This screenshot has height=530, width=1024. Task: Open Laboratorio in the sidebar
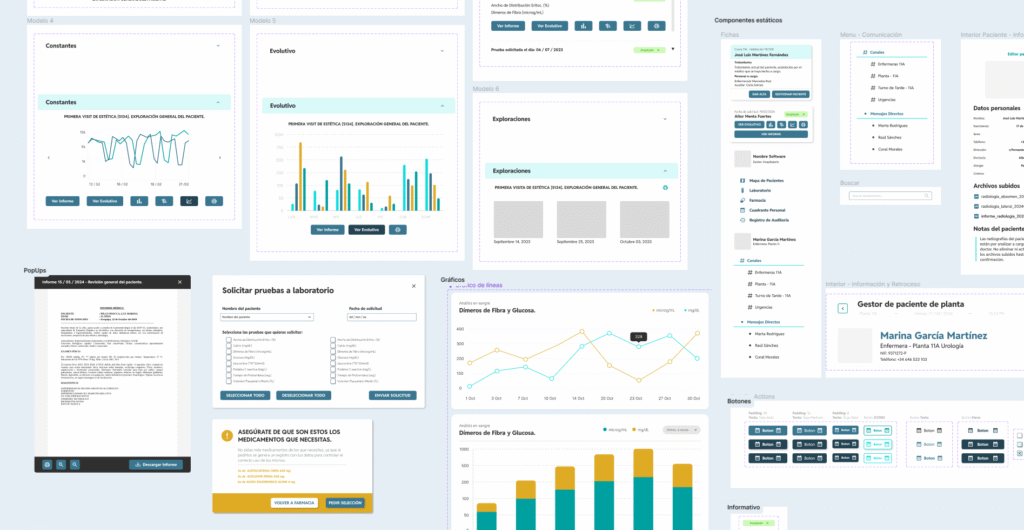point(757,190)
